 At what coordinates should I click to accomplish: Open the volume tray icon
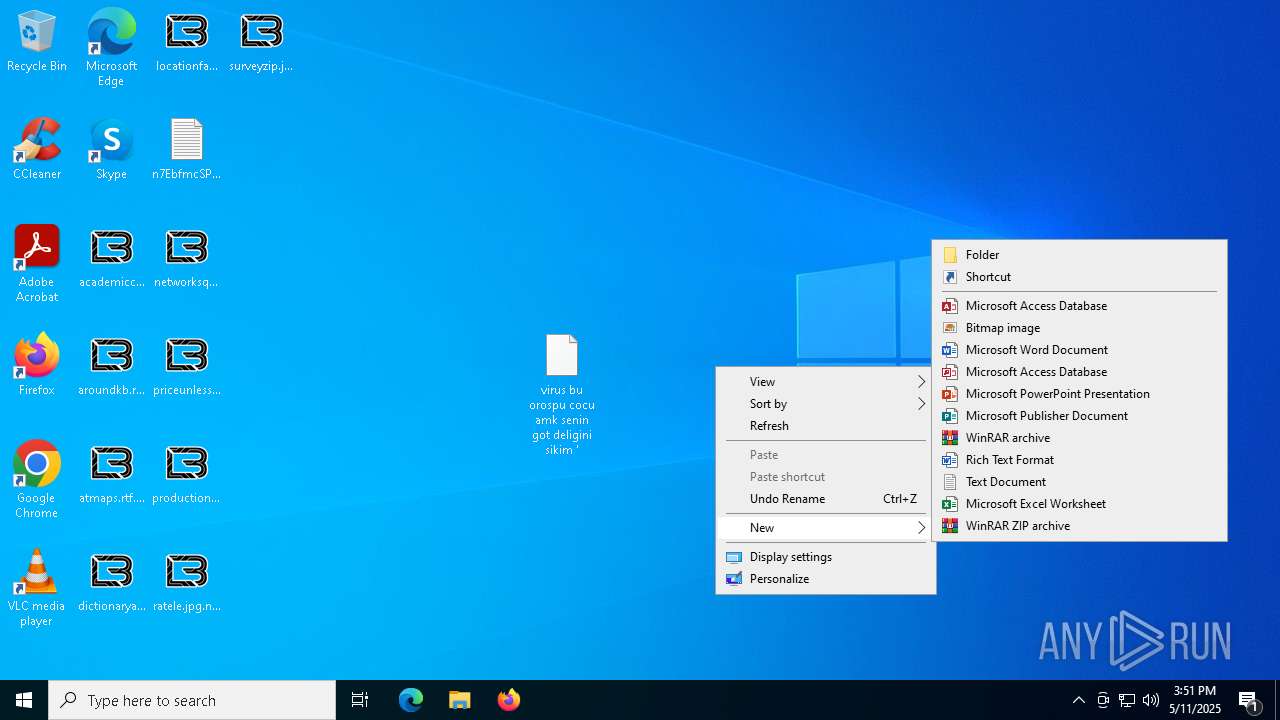1151,700
